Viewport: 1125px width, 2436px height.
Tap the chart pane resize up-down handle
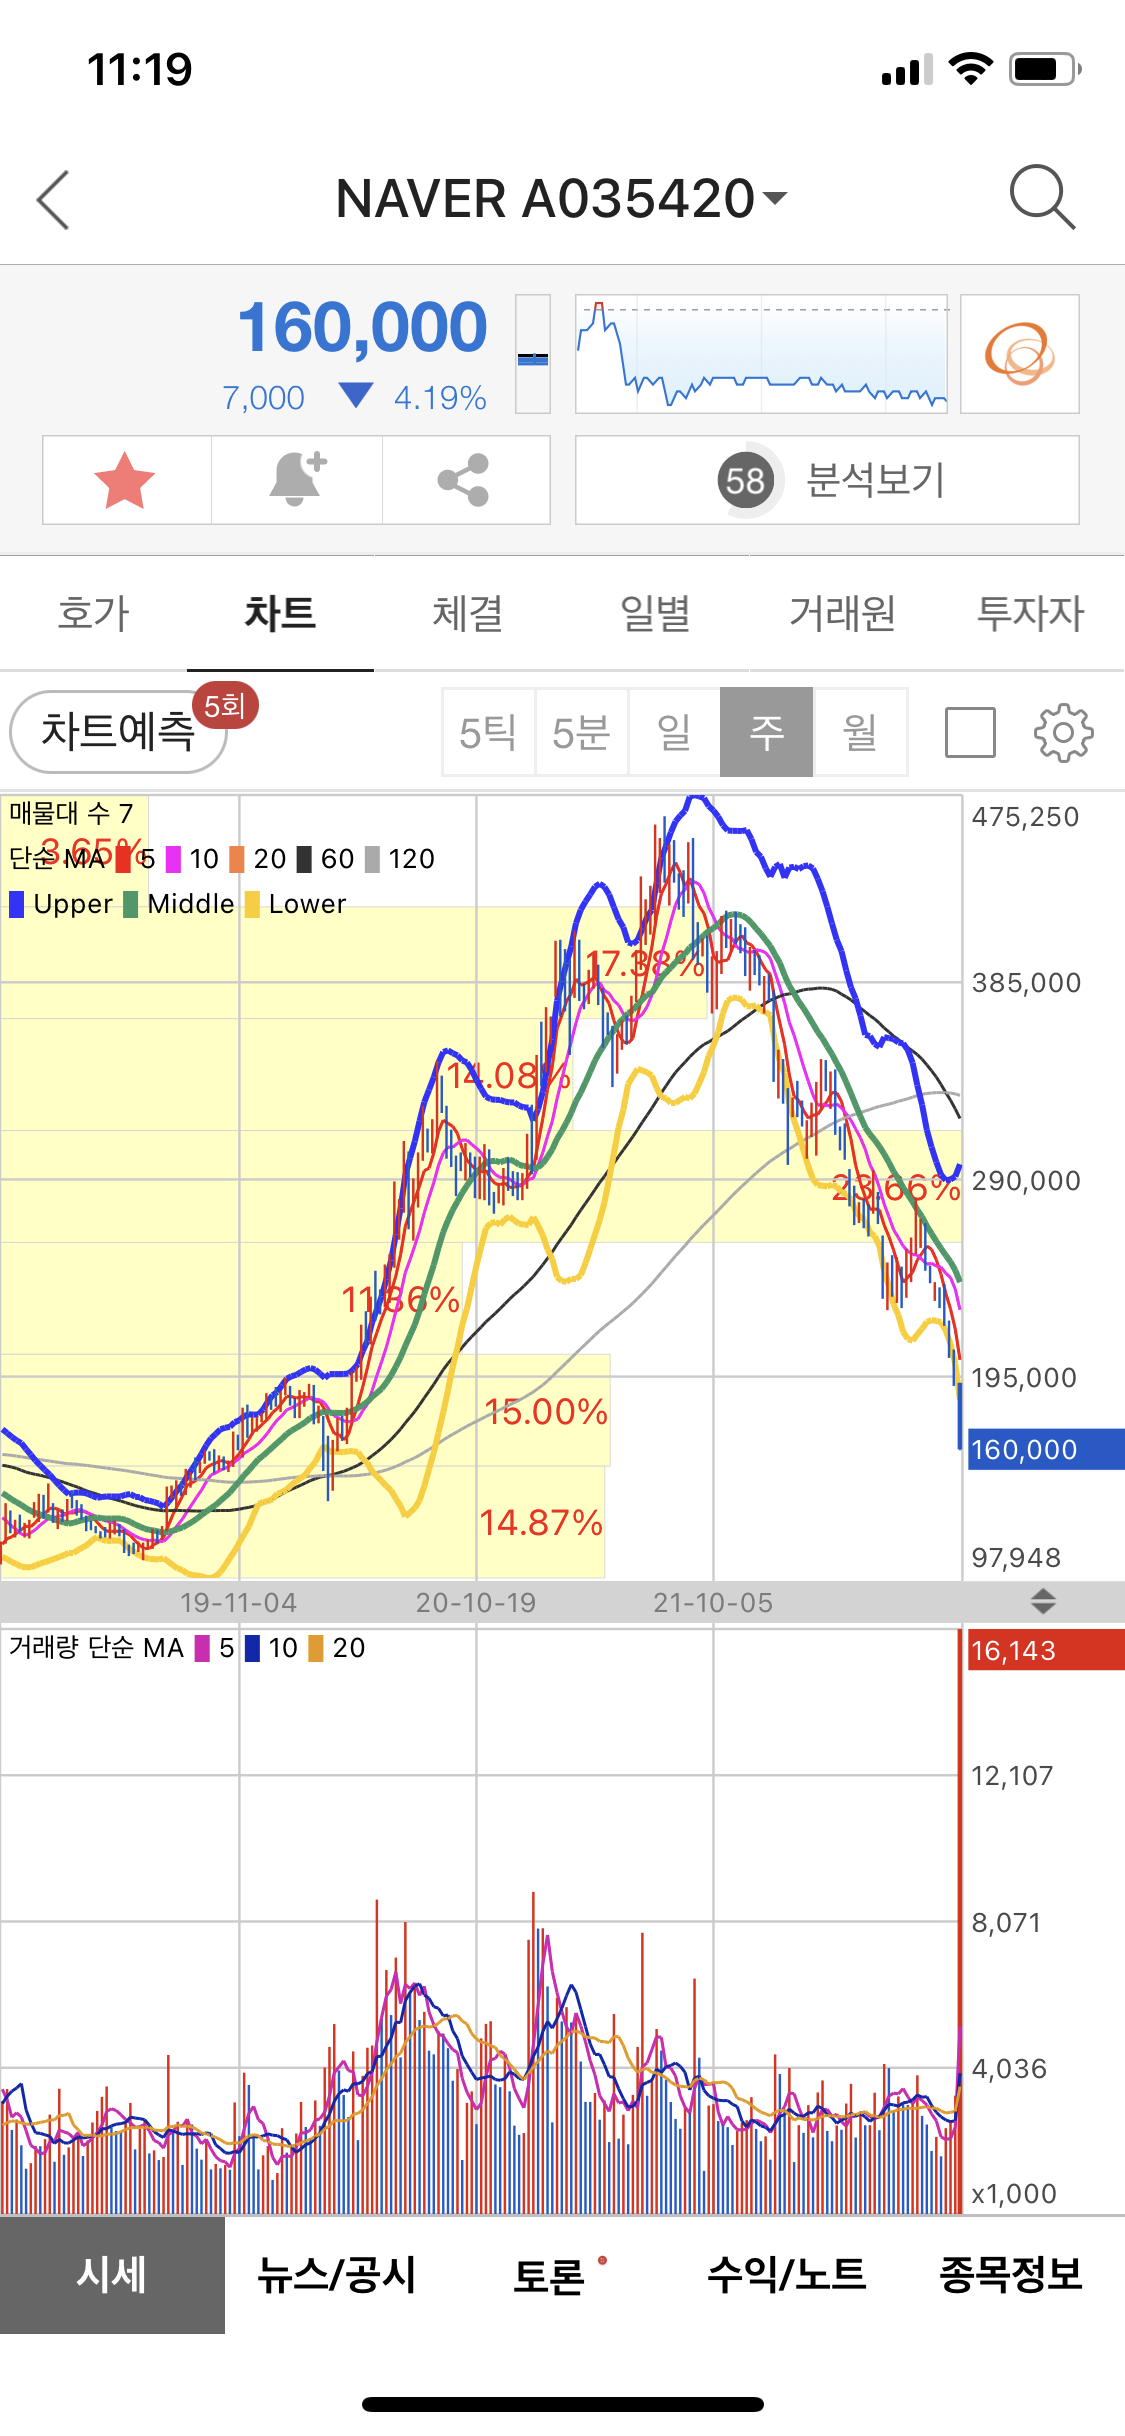(x=1043, y=1601)
